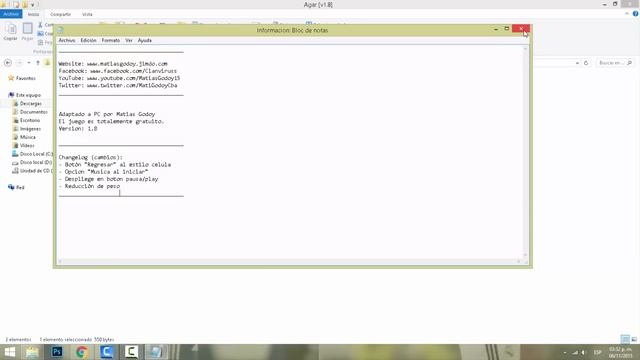The image size is (640, 360).
Task: Click the Notepad icon in its title bar
Action: tap(60, 30)
